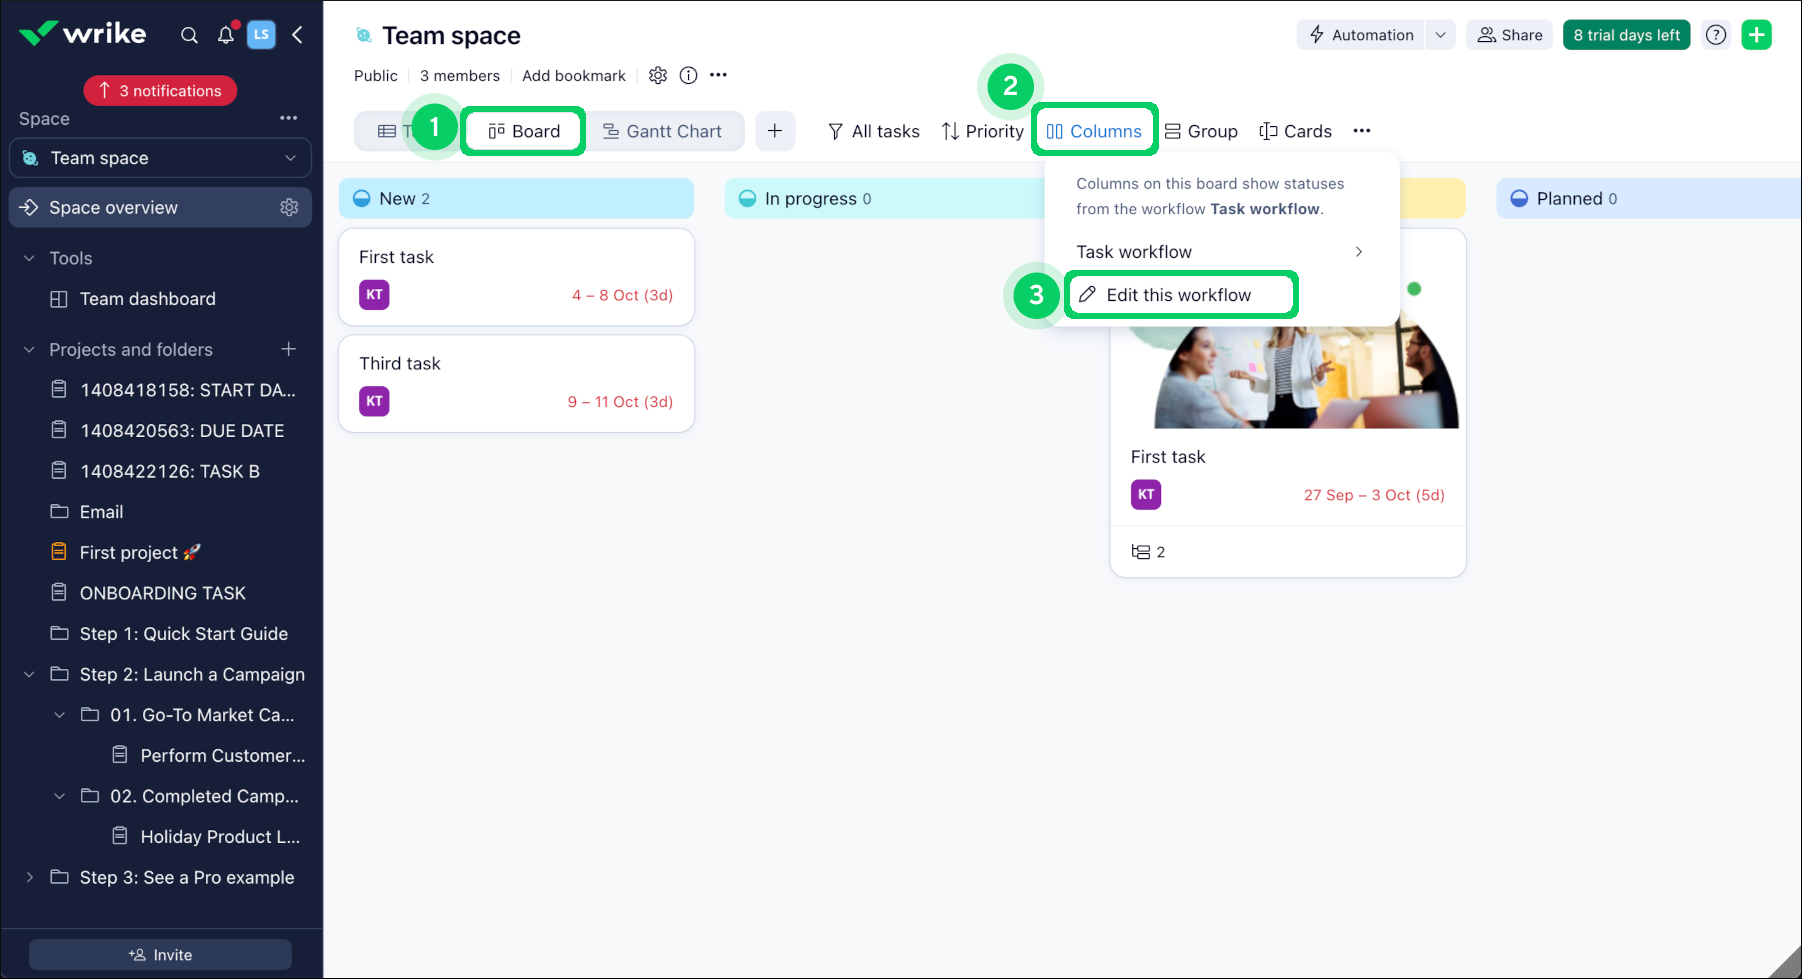The height and width of the screenshot is (979, 1802).
Task: Click the green plus to create new item
Action: click(x=1757, y=34)
